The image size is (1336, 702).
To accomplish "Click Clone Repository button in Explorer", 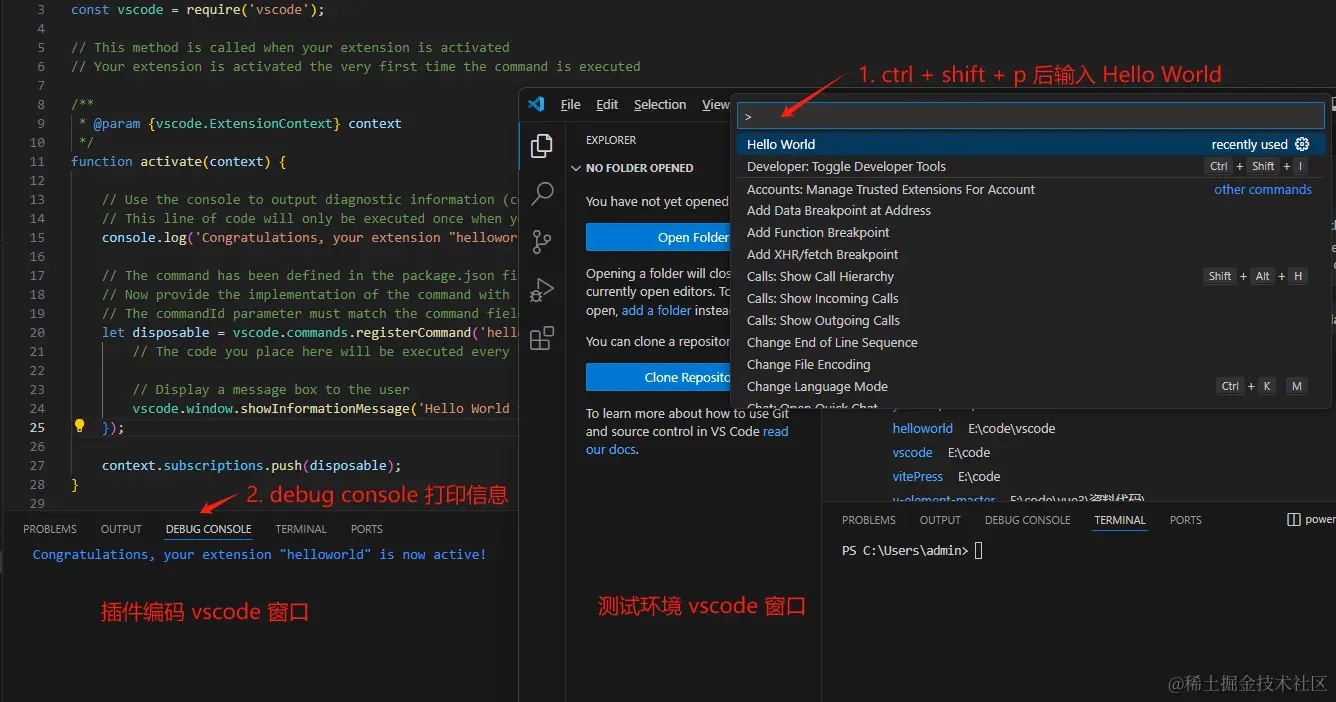I will [658, 377].
